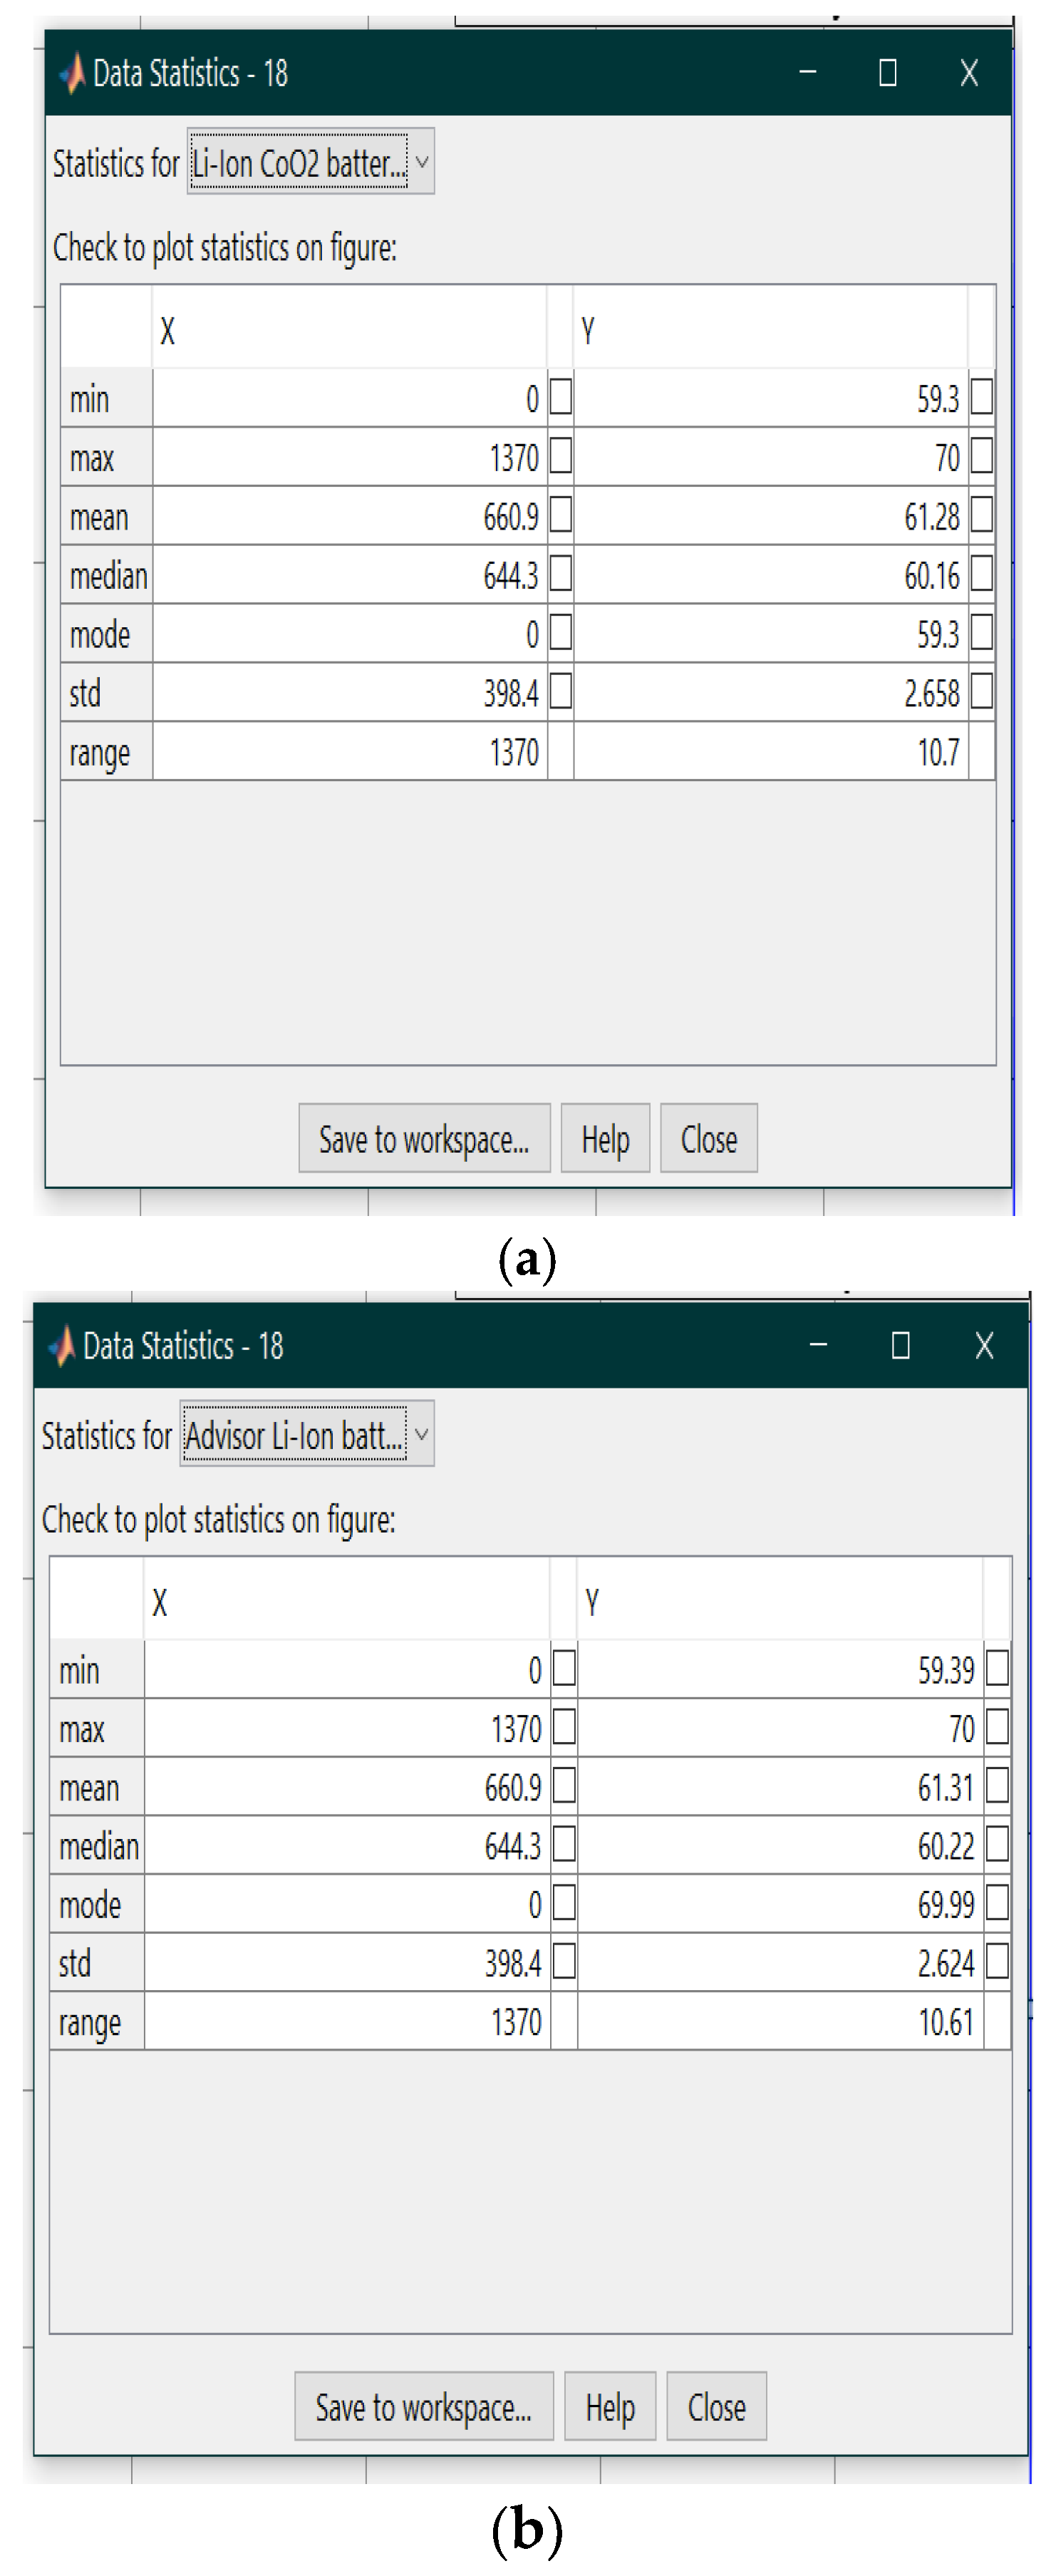1046x2576 pixels.
Task: Maximize the Li-Ion CoO2 Data Statistics window
Action: coord(887,73)
